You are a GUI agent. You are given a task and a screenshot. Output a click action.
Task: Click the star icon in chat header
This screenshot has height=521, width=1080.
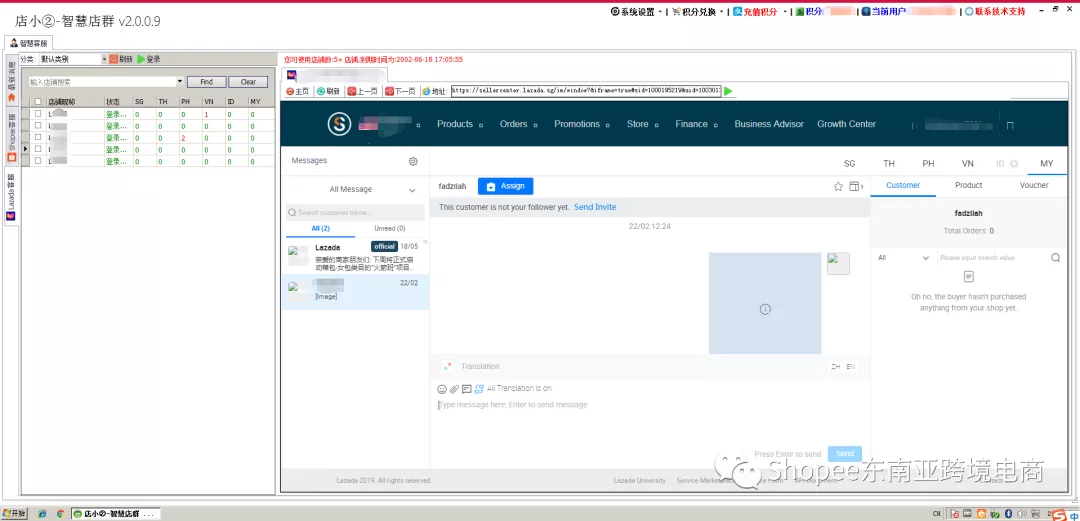tap(838, 186)
